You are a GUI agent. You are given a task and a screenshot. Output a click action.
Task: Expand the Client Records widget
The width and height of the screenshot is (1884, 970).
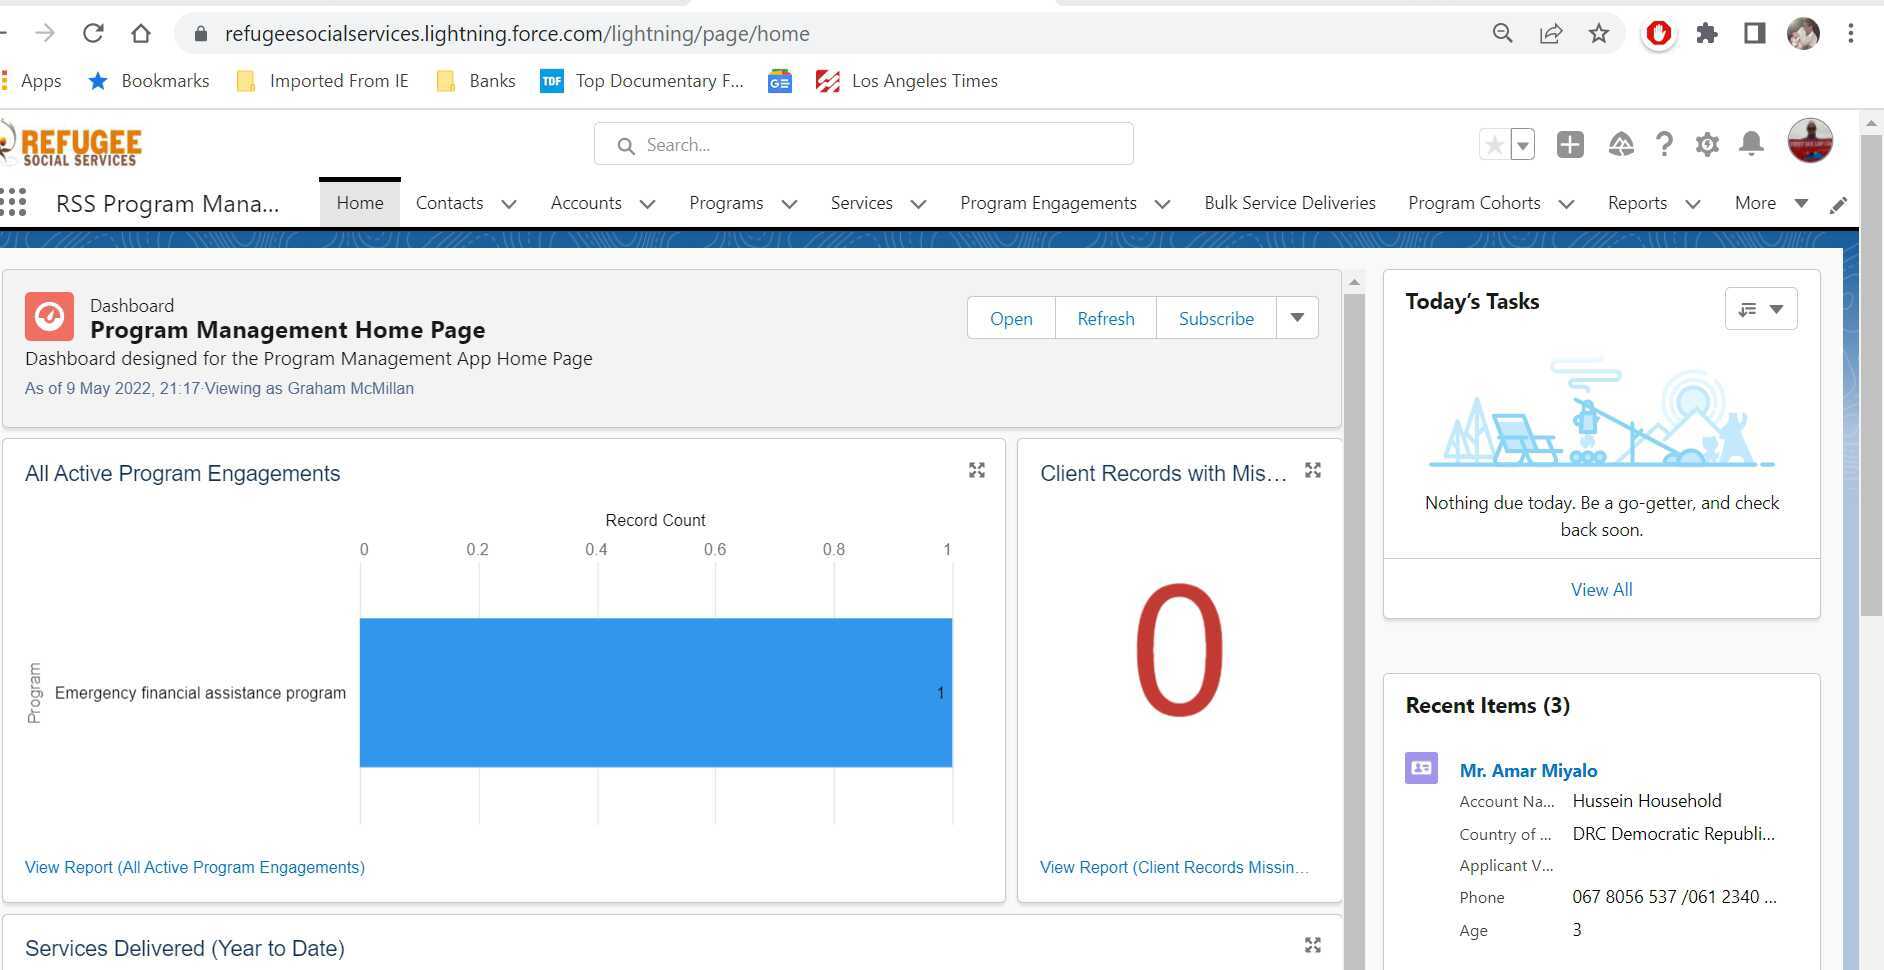pyautogui.click(x=1313, y=470)
